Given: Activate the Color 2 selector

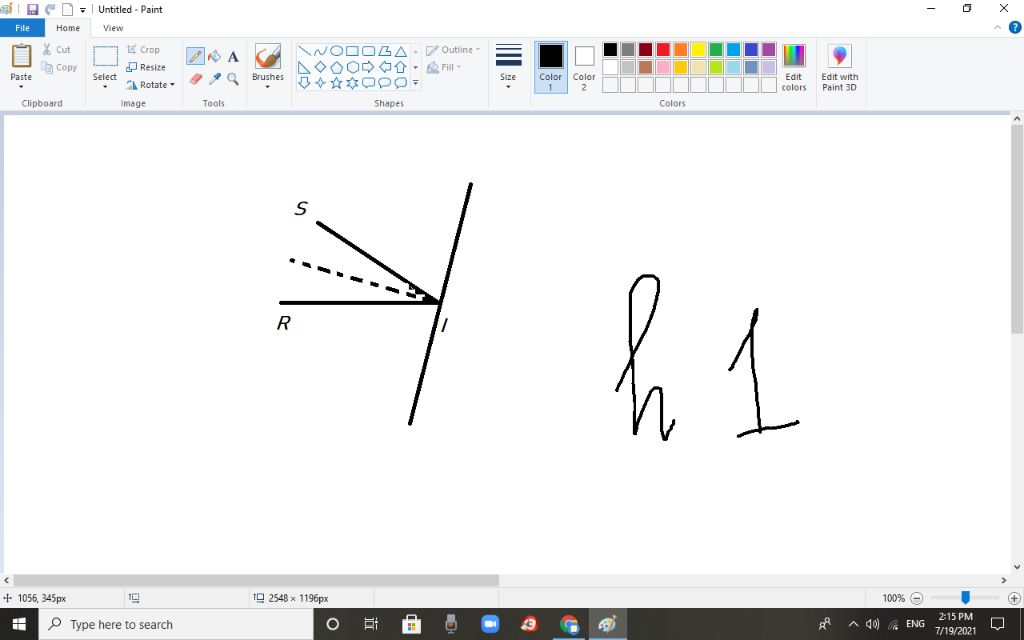Looking at the screenshot, I should click(x=584, y=67).
